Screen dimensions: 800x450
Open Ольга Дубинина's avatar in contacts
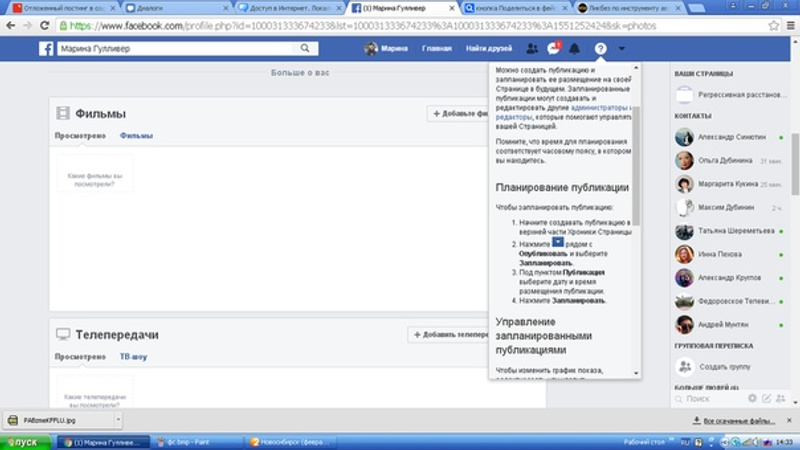coord(684,161)
